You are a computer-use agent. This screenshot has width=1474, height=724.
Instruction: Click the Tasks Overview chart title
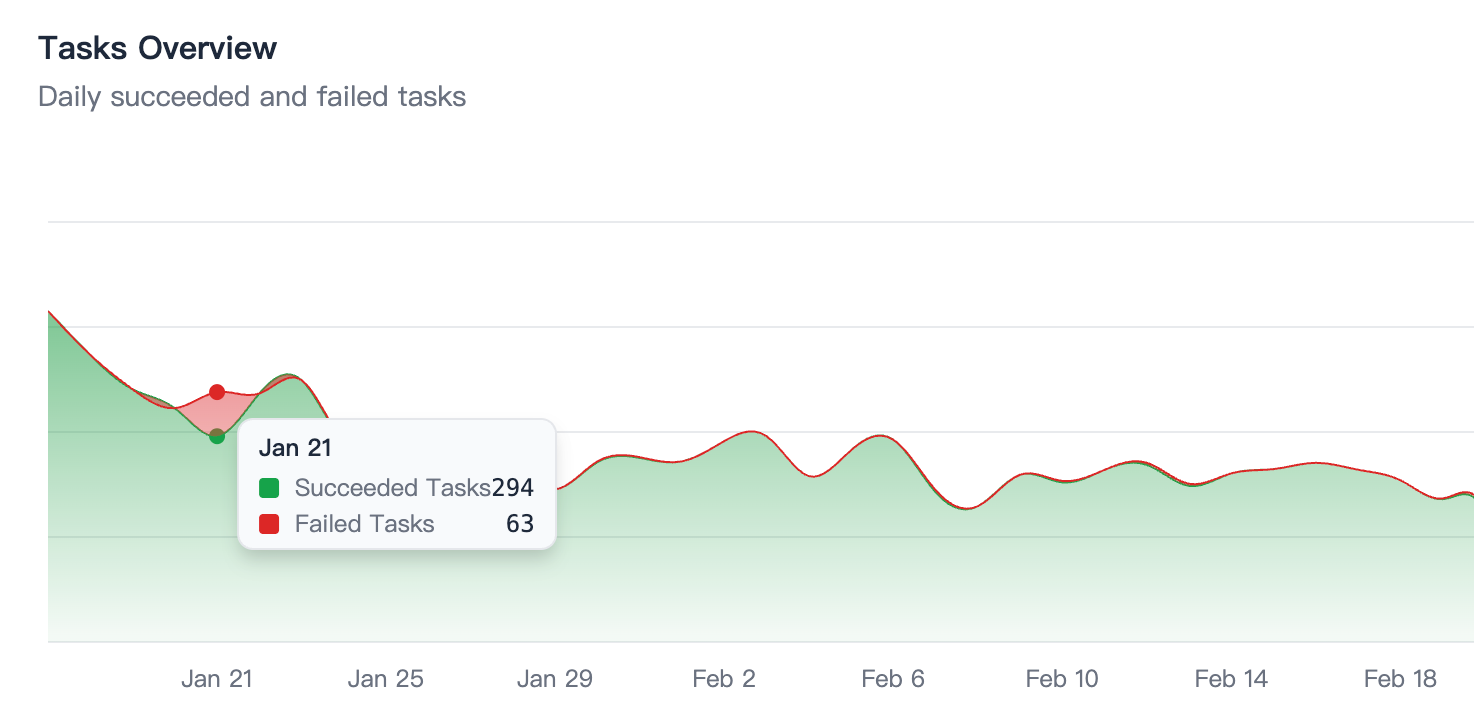coord(157,48)
